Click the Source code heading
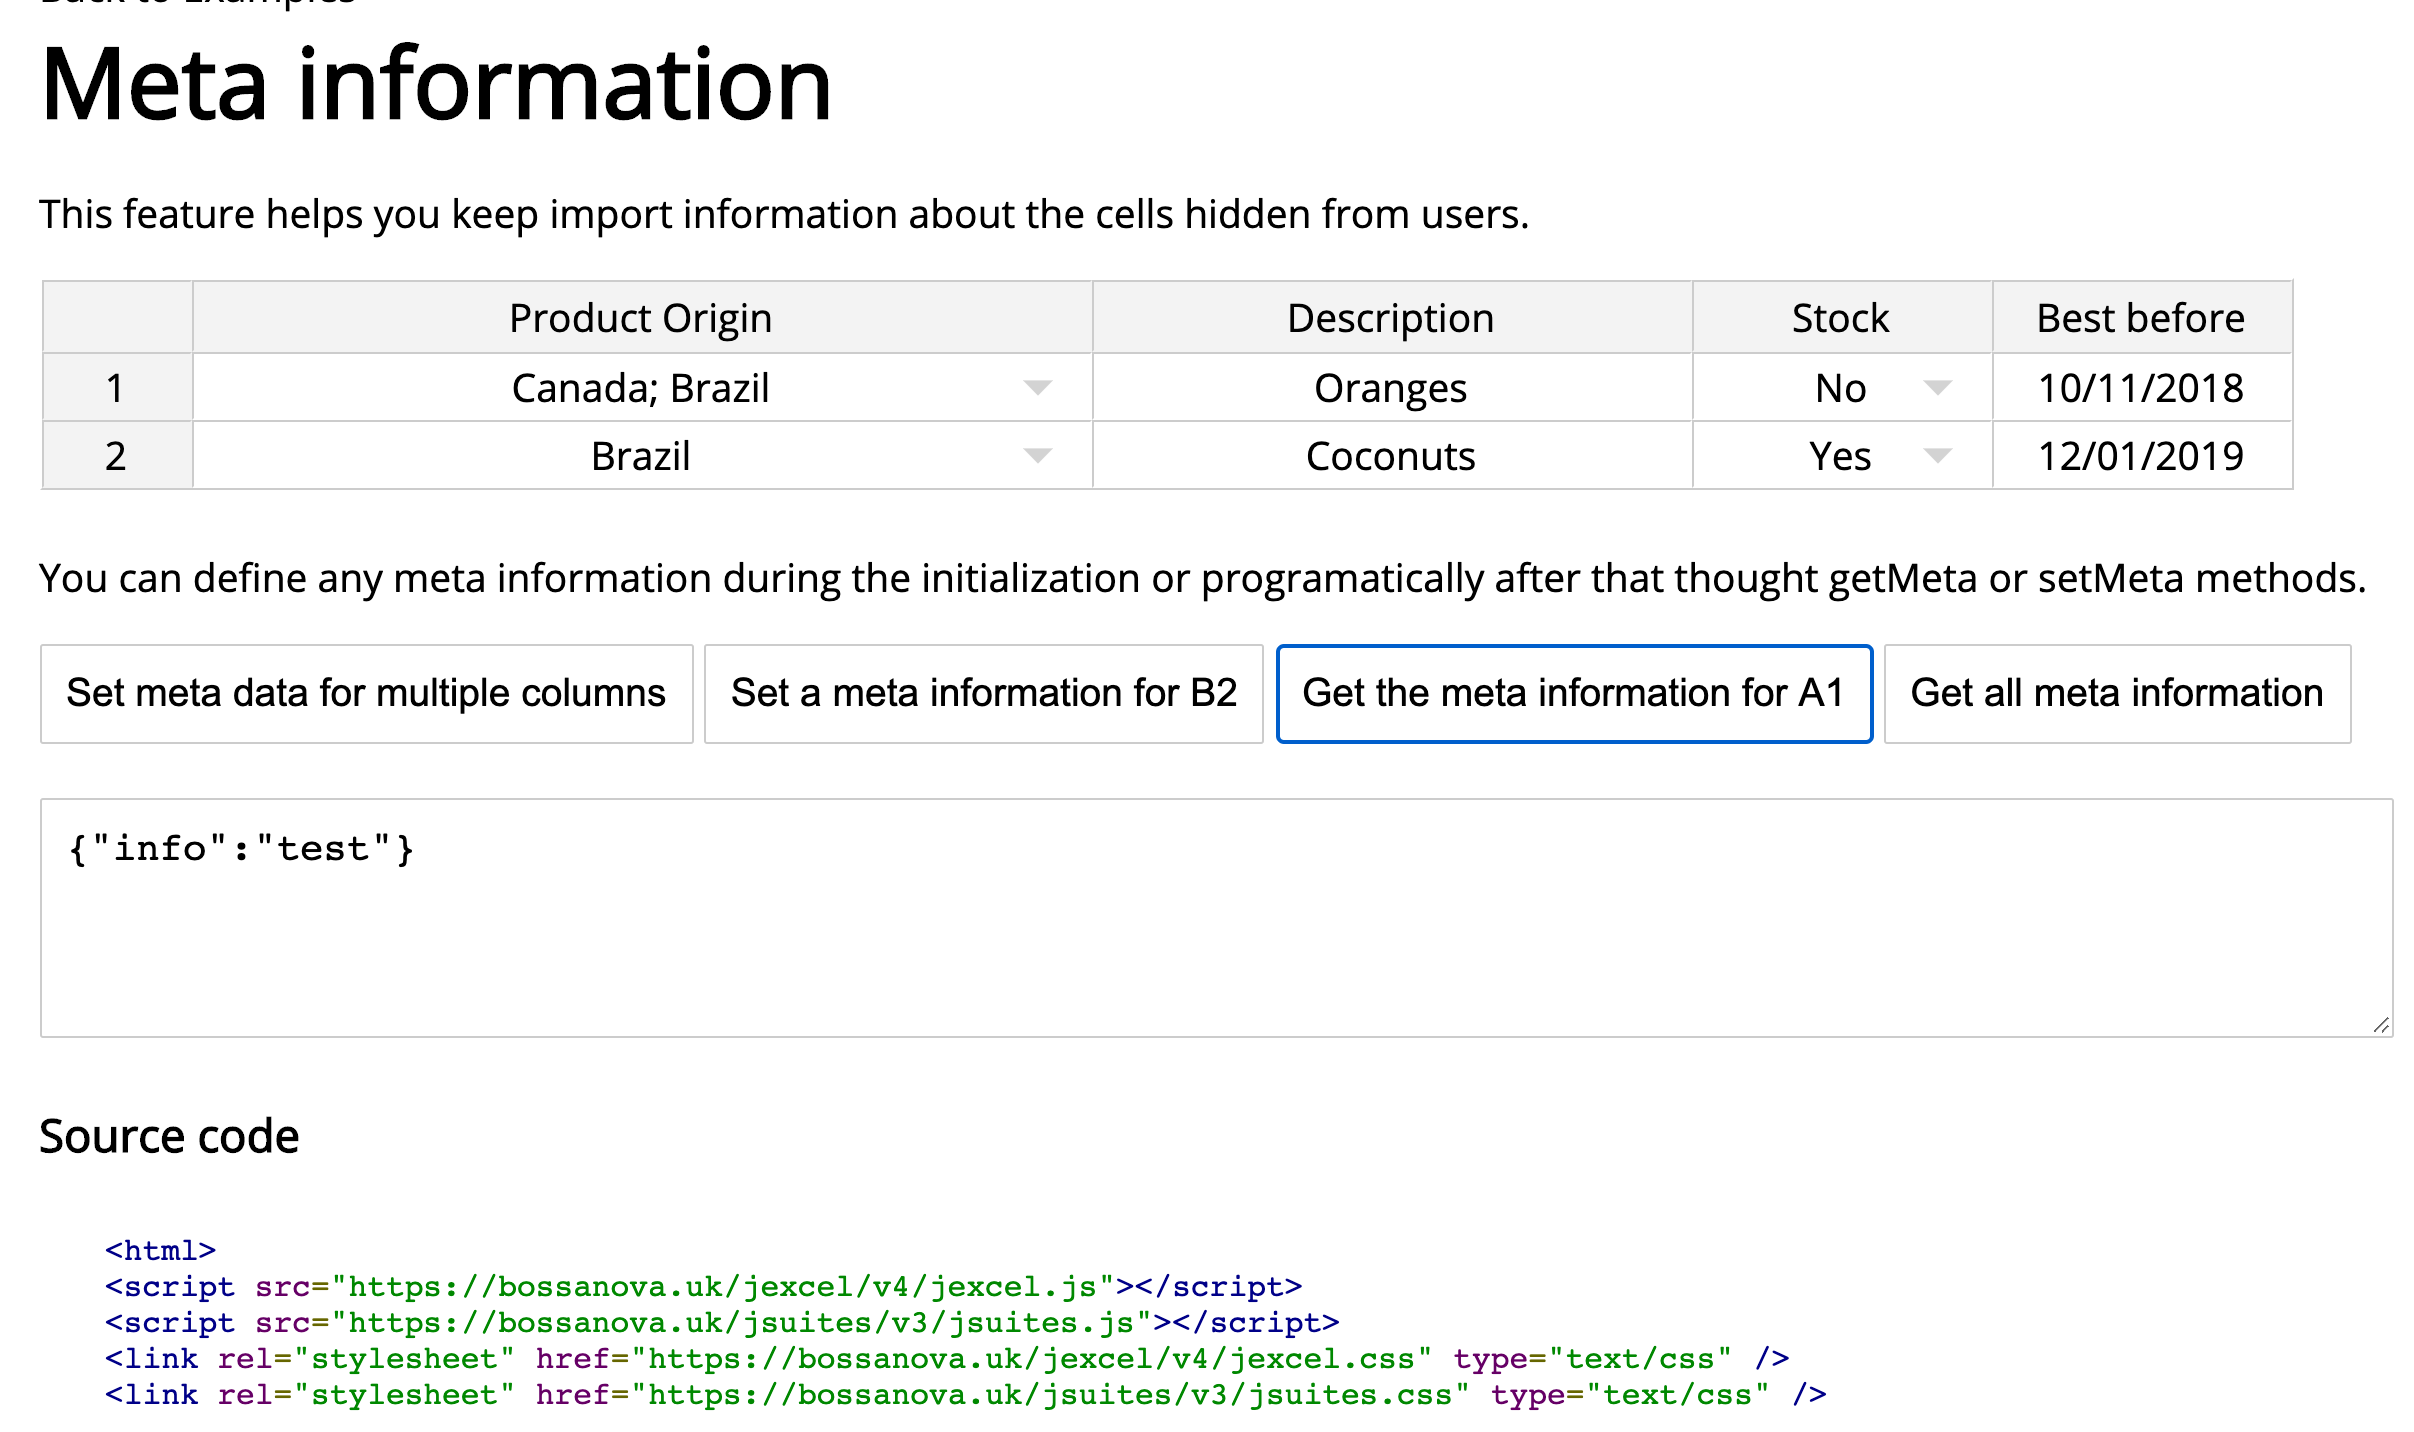The width and height of the screenshot is (2414, 1432). click(169, 1136)
